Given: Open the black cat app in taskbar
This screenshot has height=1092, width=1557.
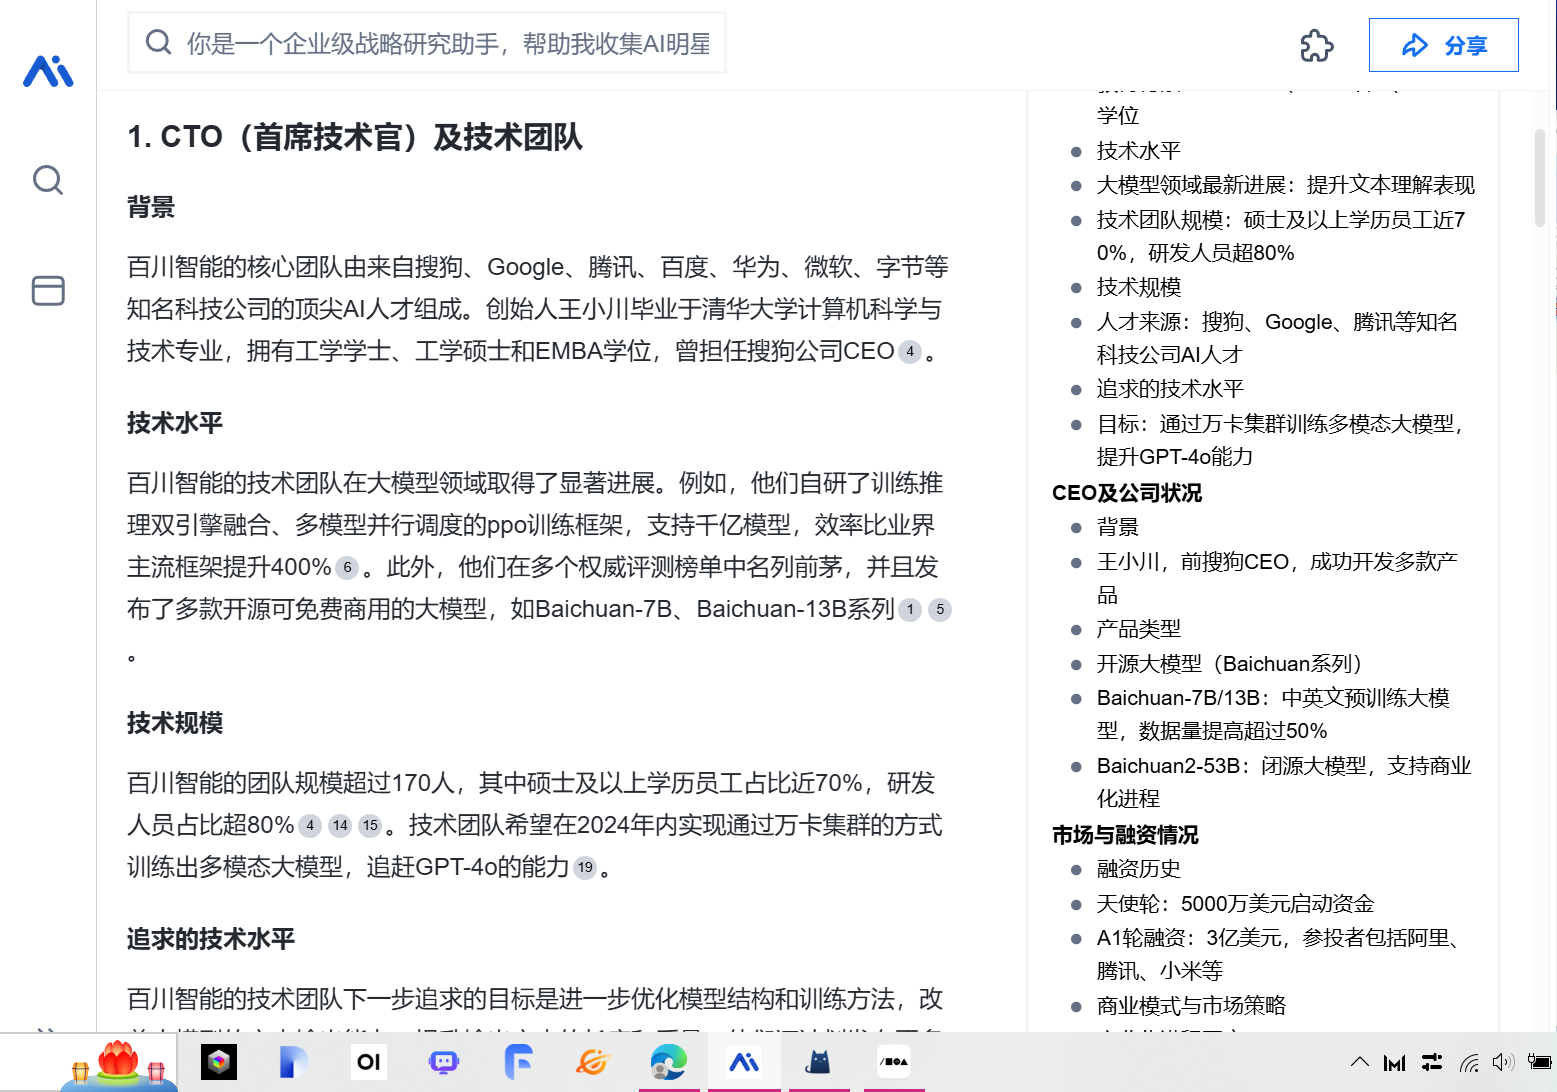Looking at the screenshot, I should pos(818,1062).
